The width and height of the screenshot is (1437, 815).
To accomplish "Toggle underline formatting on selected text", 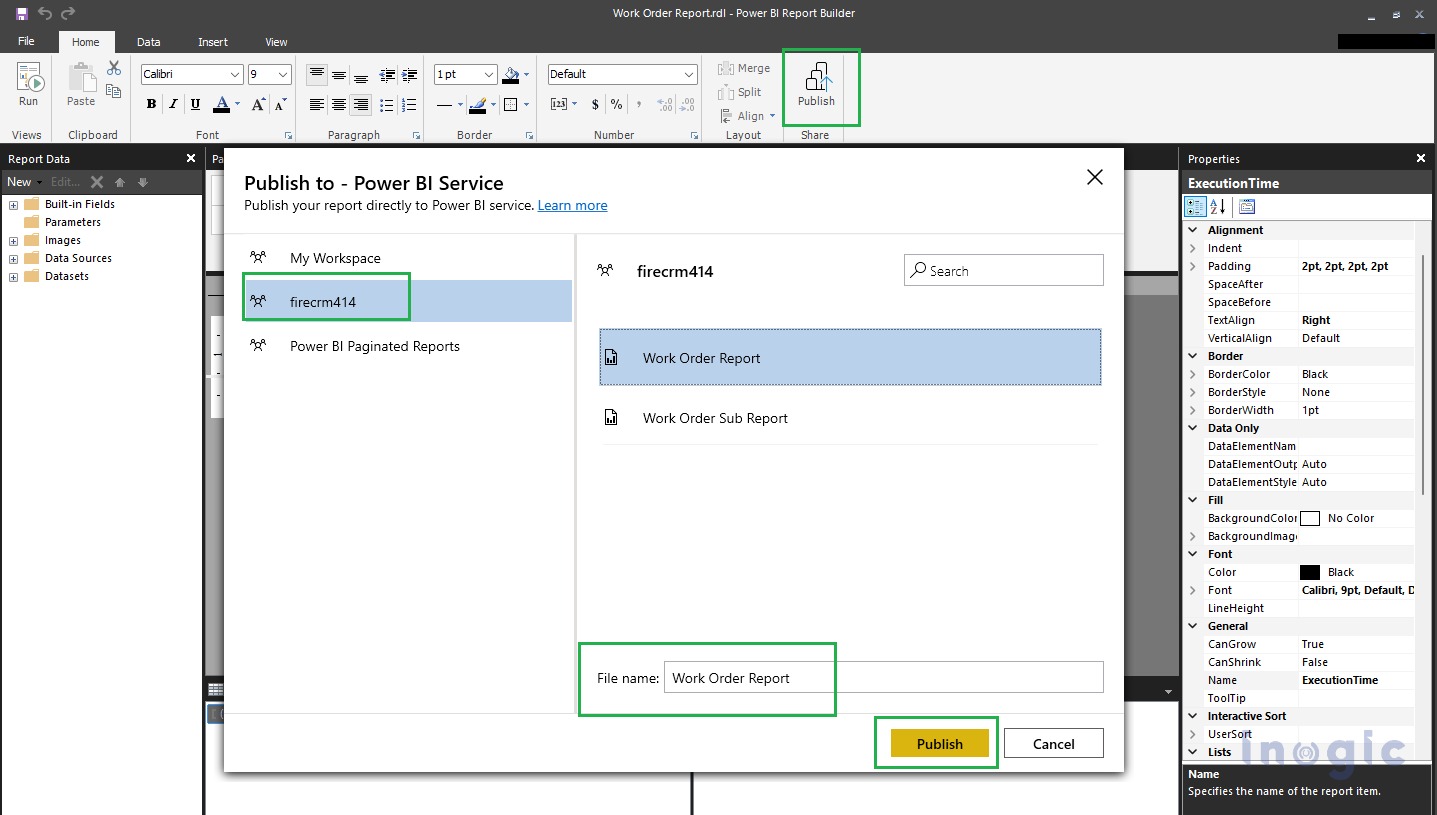I will tap(196, 104).
